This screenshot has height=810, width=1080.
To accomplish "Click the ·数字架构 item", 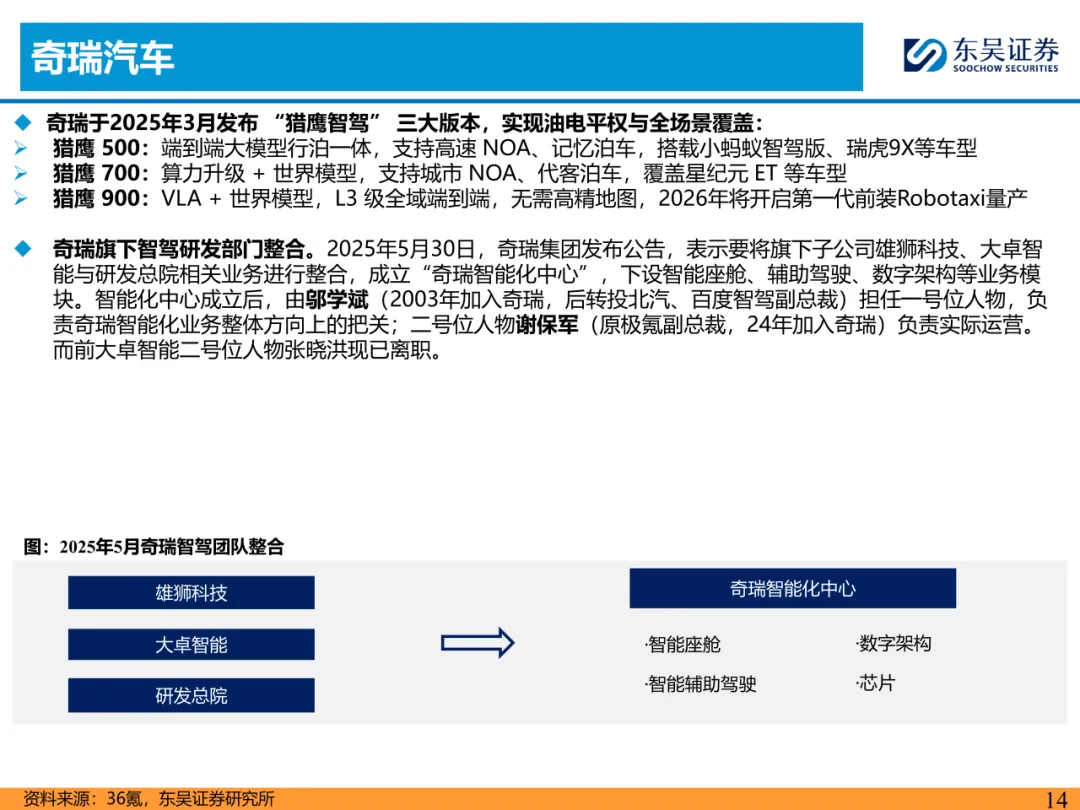I will tap(893, 643).
